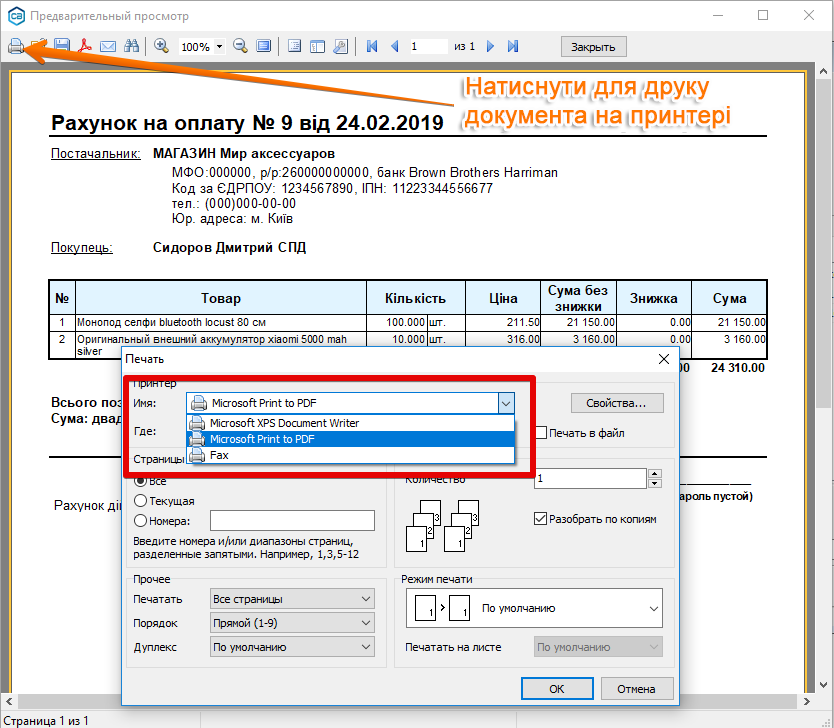Go to last page arrow
The height and width of the screenshot is (728, 834).
[x=513, y=46]
